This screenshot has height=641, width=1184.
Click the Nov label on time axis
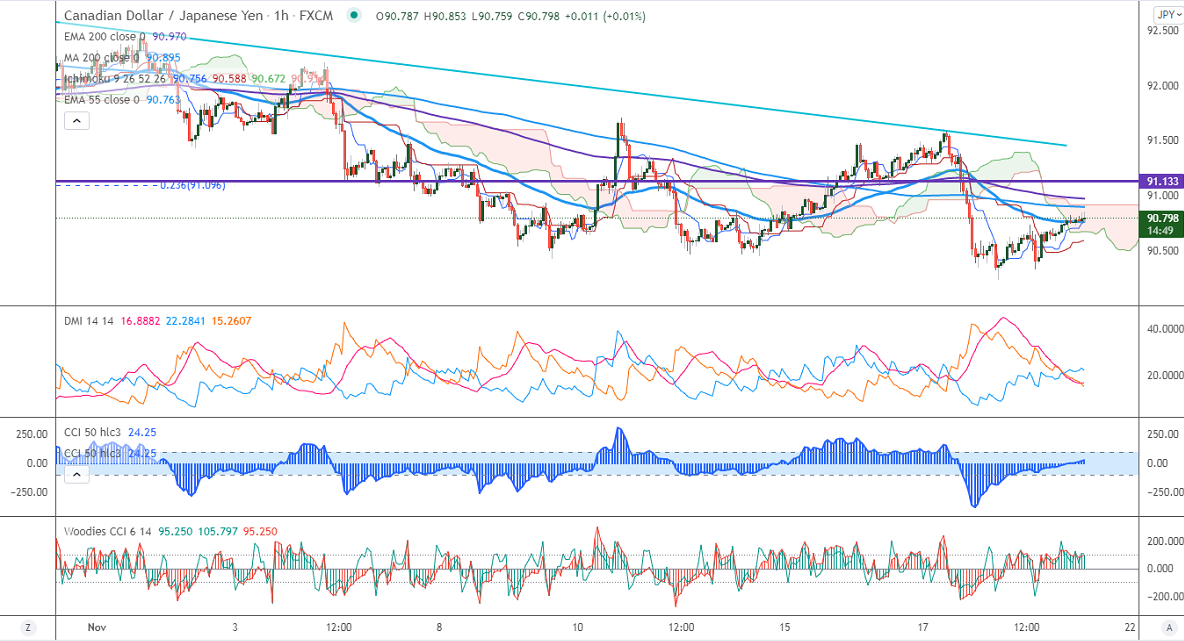tap(96, 627)
